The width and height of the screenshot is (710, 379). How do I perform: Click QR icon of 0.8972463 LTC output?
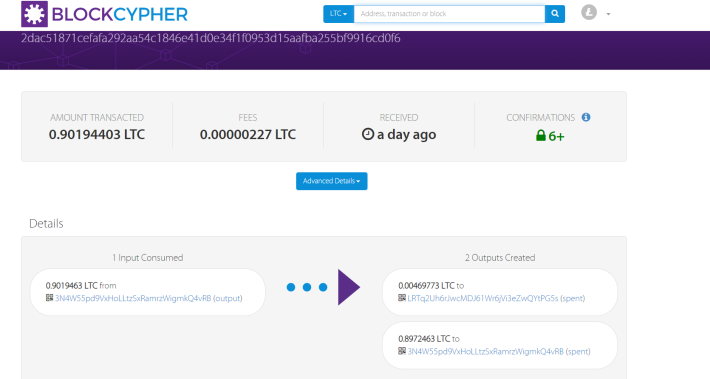tap(402, 350)
